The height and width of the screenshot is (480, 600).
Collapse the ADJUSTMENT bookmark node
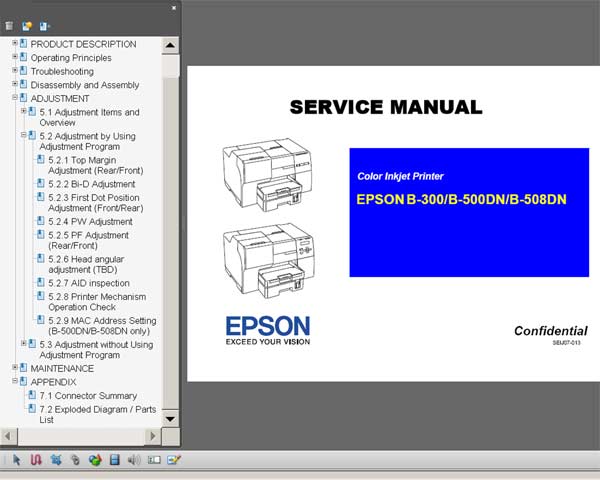click(15, 97)
